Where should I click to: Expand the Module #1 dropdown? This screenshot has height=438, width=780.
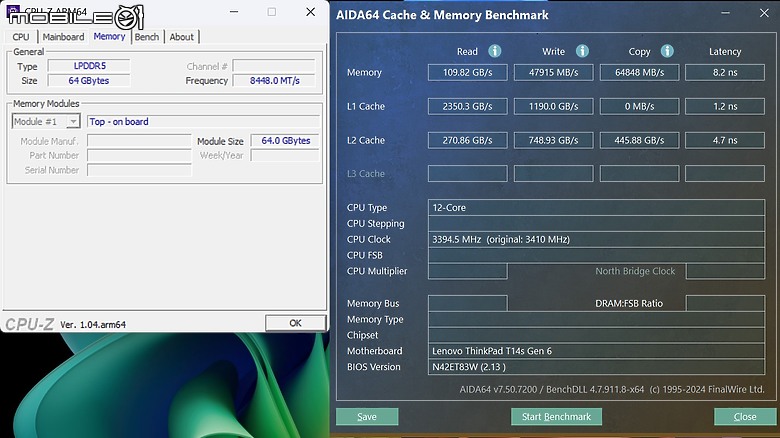pos(73,121)
